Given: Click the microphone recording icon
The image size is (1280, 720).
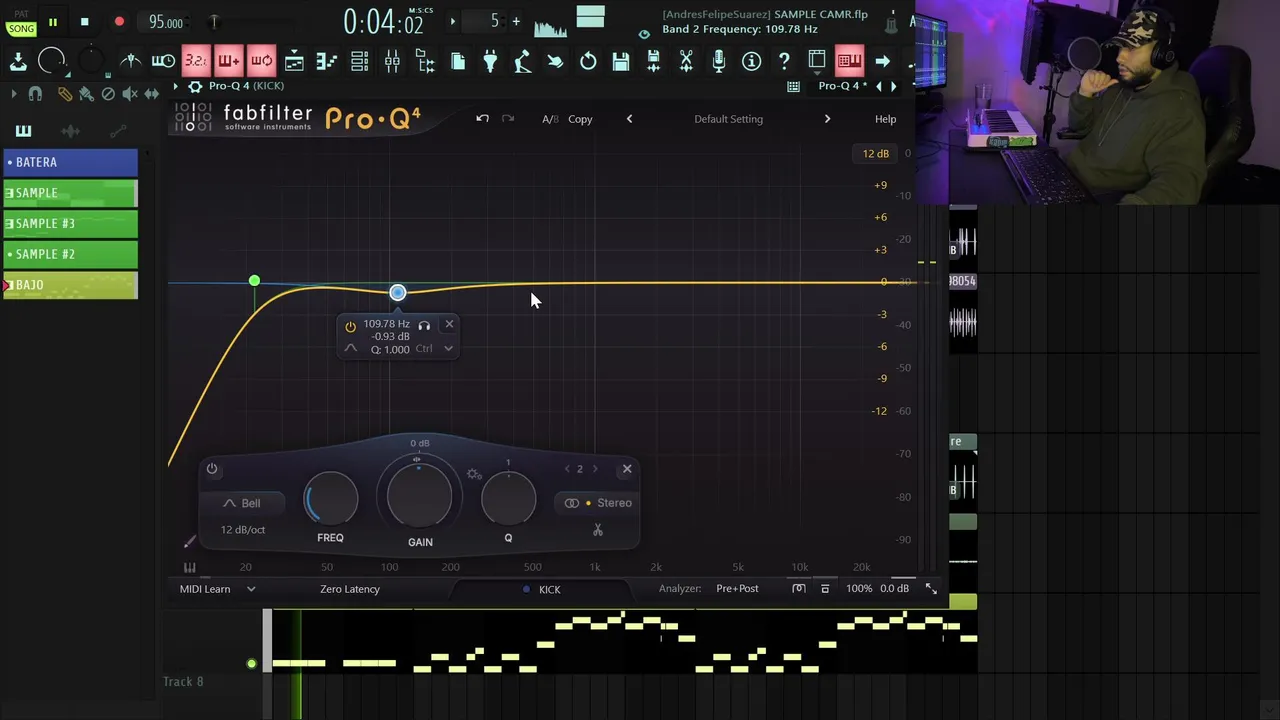Looking at the screenshot, I should pyautogui.click(x=718, y=61).
